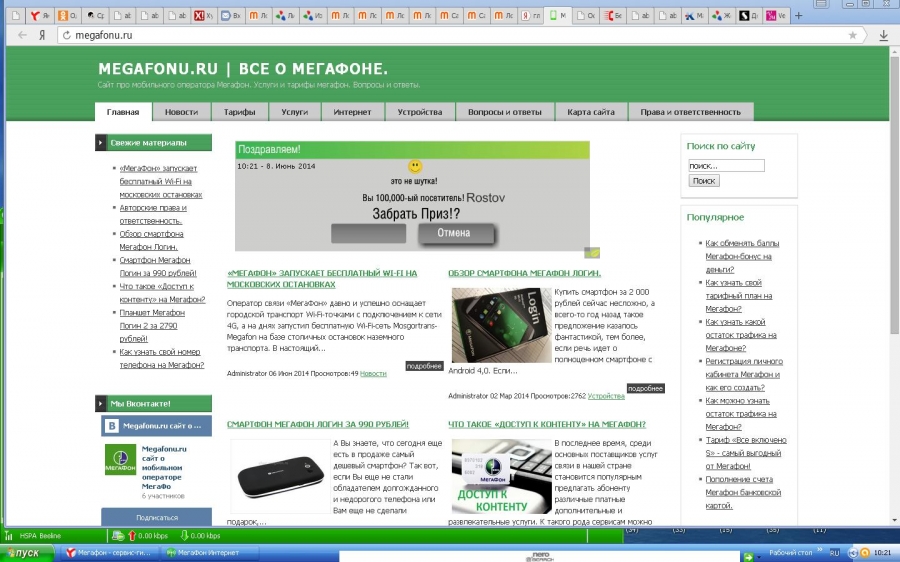Image resolution: width=900 pixels, height=562 pixels.
Task: Open the Windows пуск Start button
Action: tap(27, 553)
